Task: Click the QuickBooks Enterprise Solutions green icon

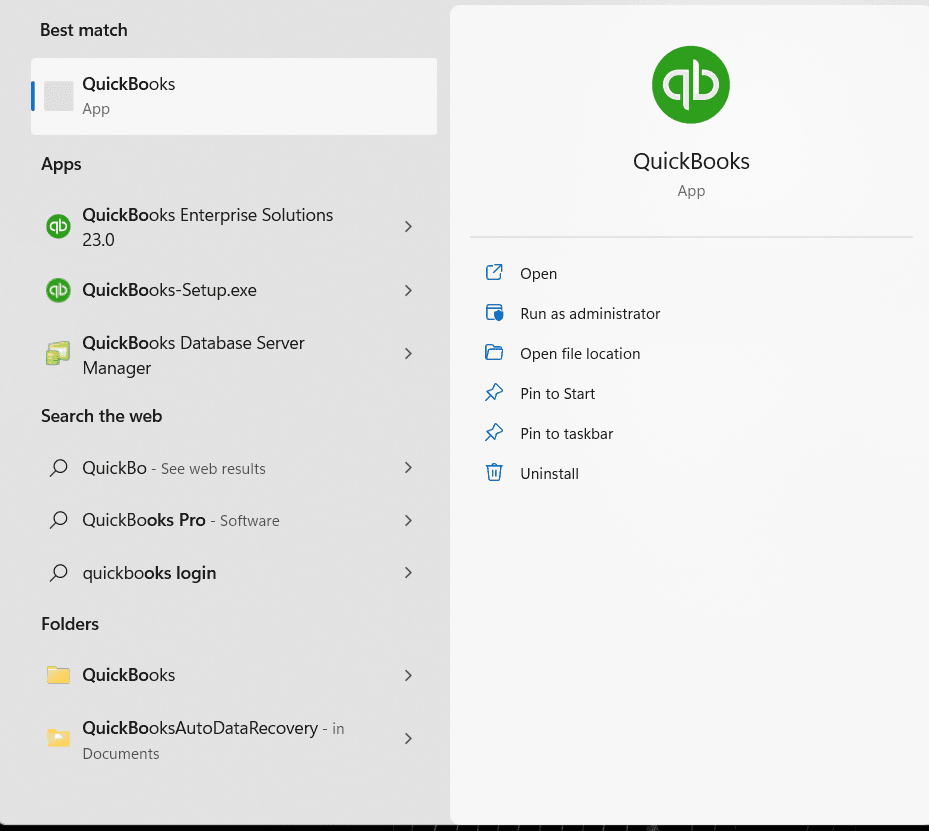Action: click(x=58, y=226)
